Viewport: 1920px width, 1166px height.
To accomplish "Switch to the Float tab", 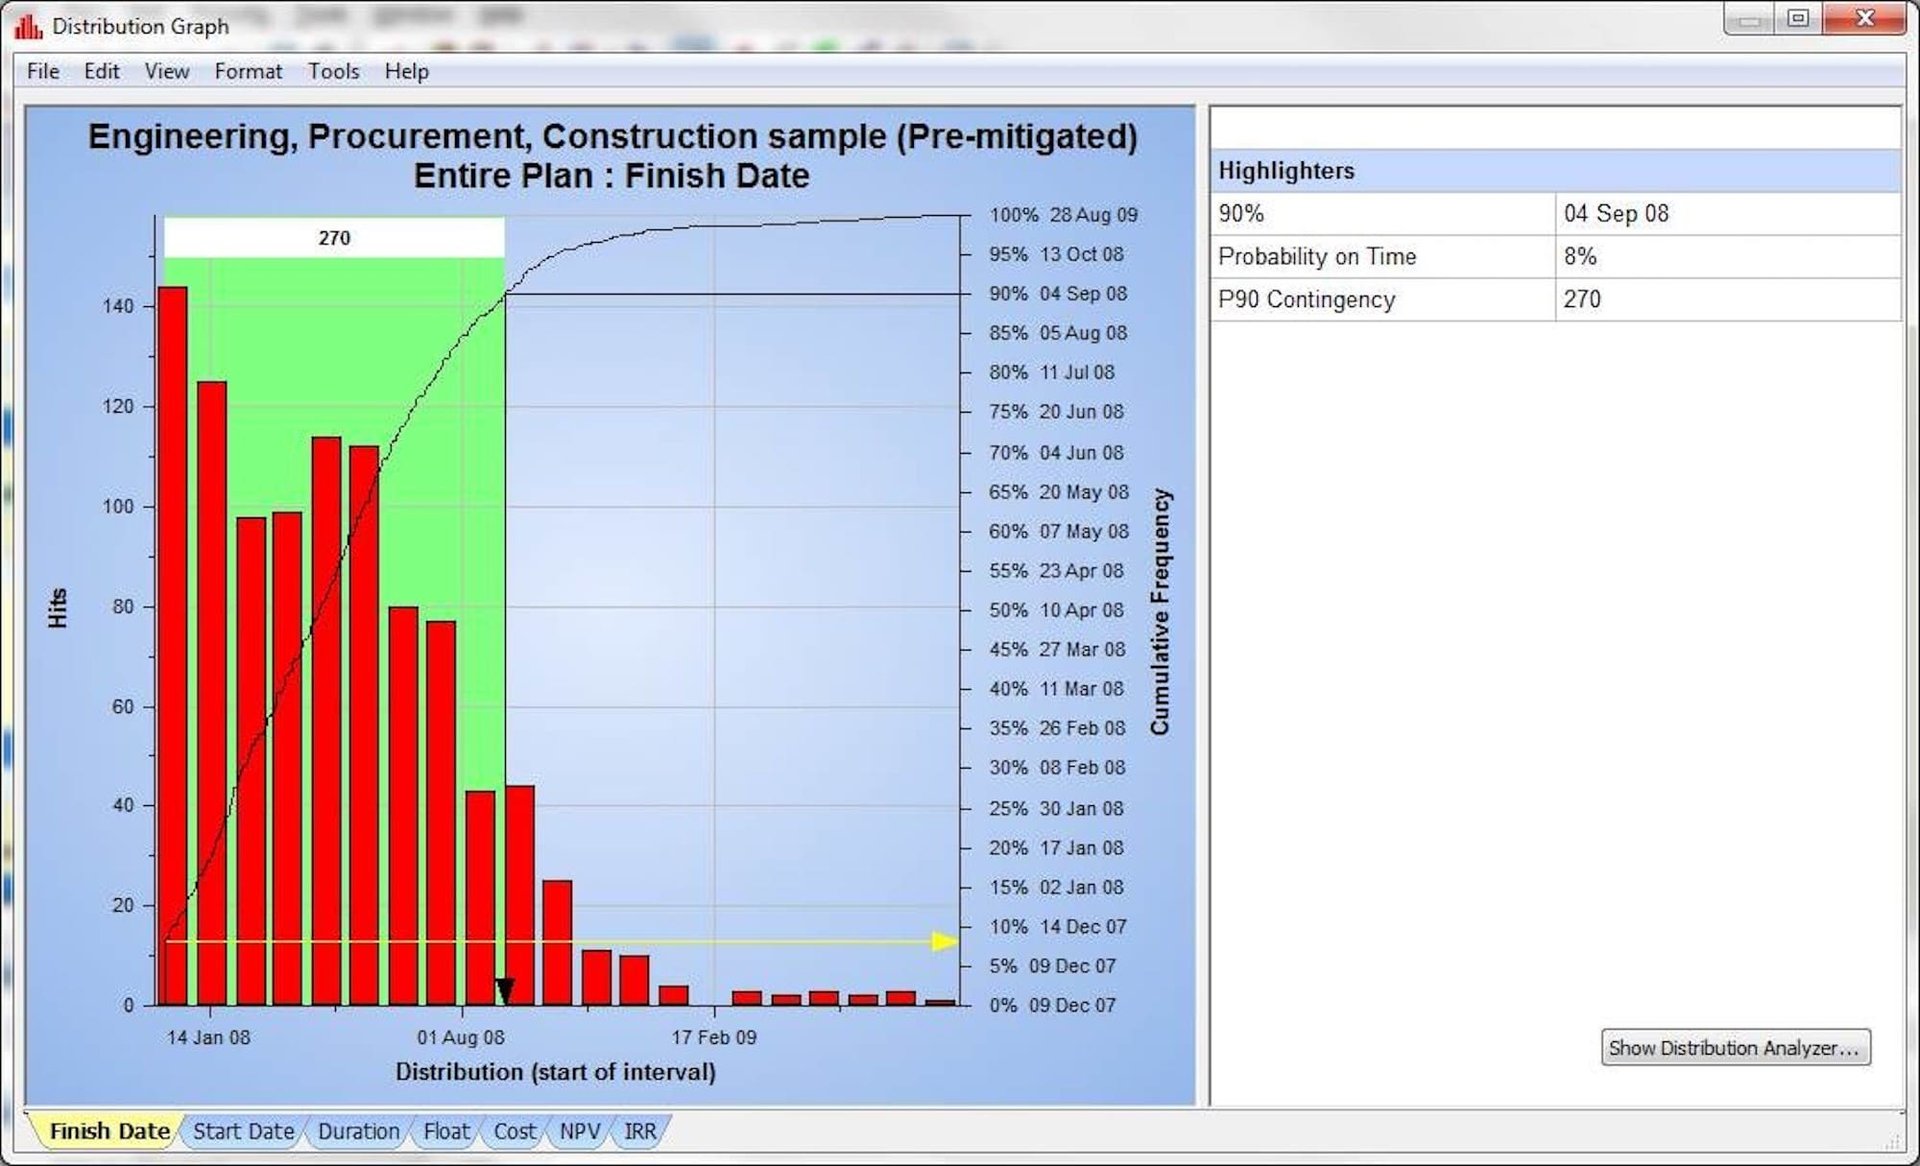I will click(x=445, y=1131).
